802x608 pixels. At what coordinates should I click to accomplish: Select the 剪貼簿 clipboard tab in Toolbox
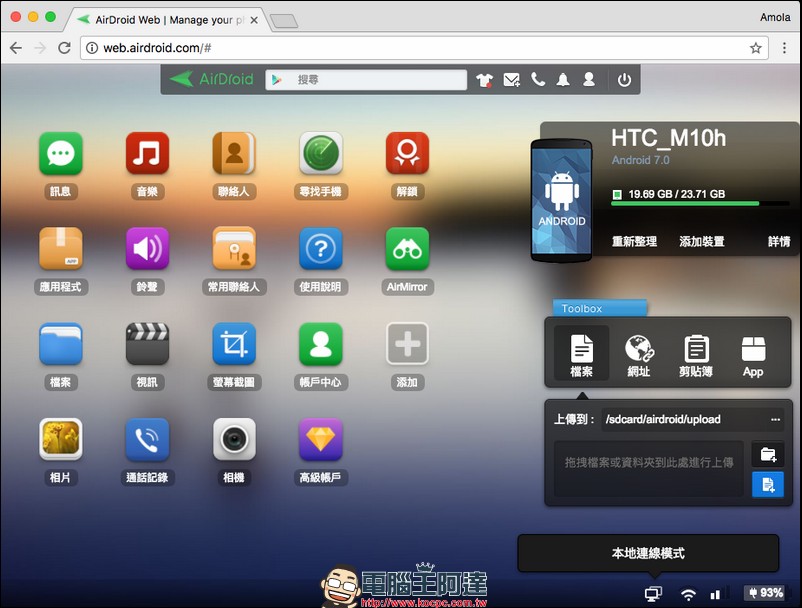pos(696,355)
